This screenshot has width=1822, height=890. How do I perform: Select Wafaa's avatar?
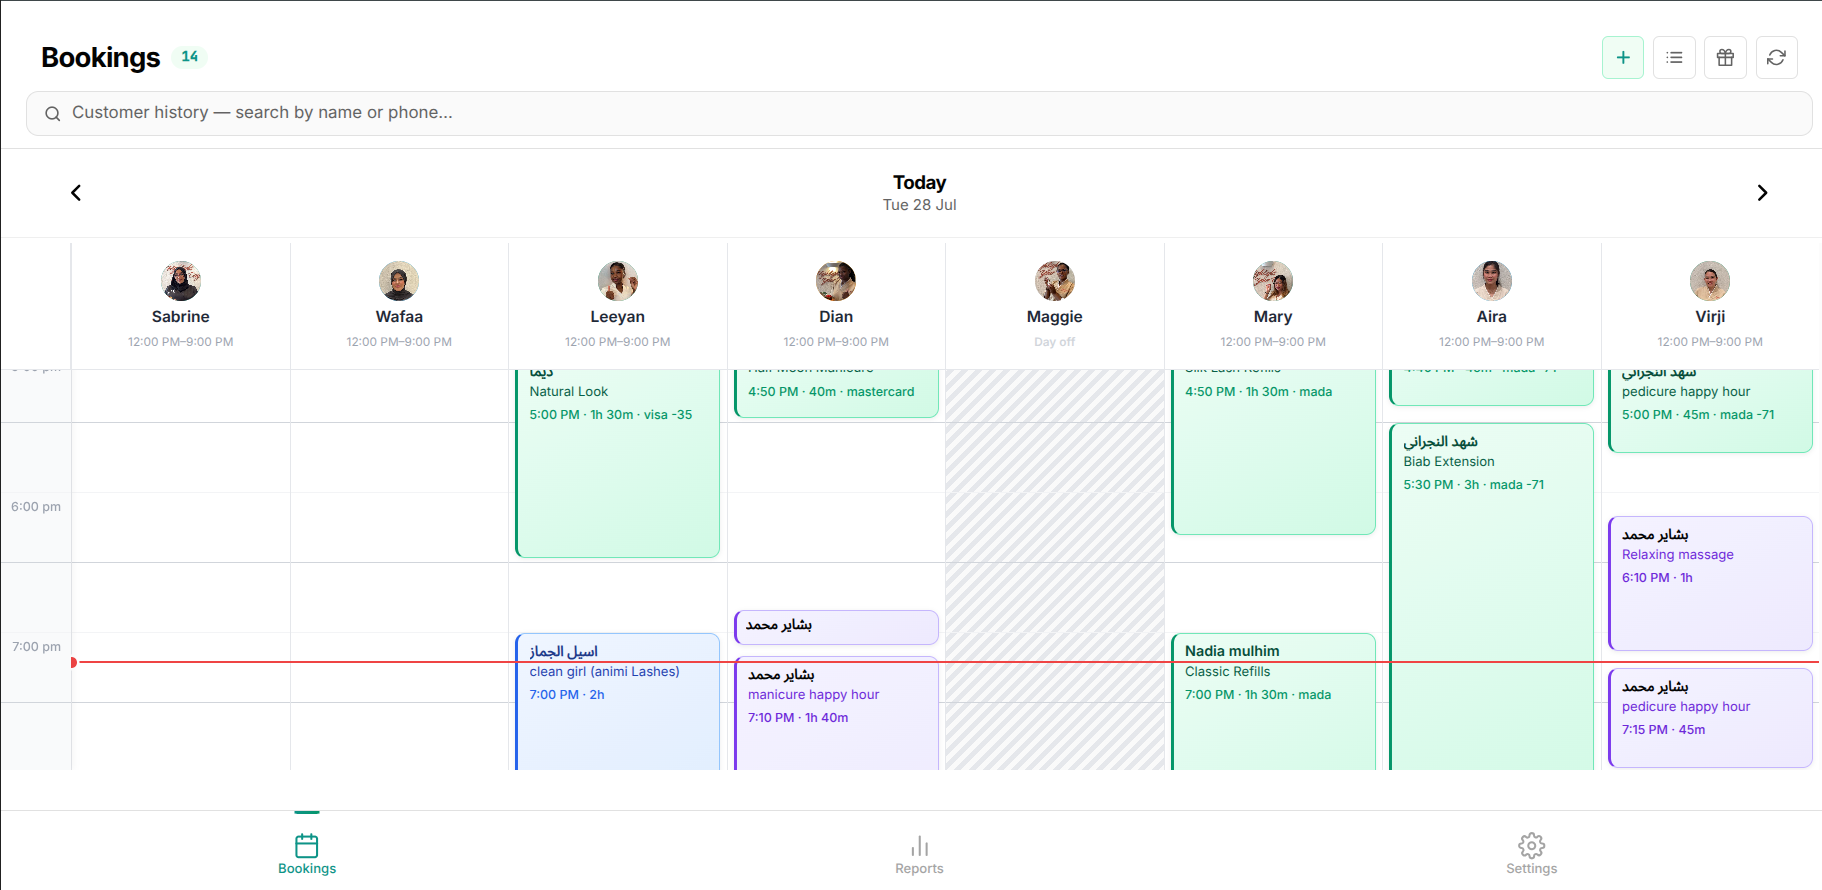[x=399, y=281]
